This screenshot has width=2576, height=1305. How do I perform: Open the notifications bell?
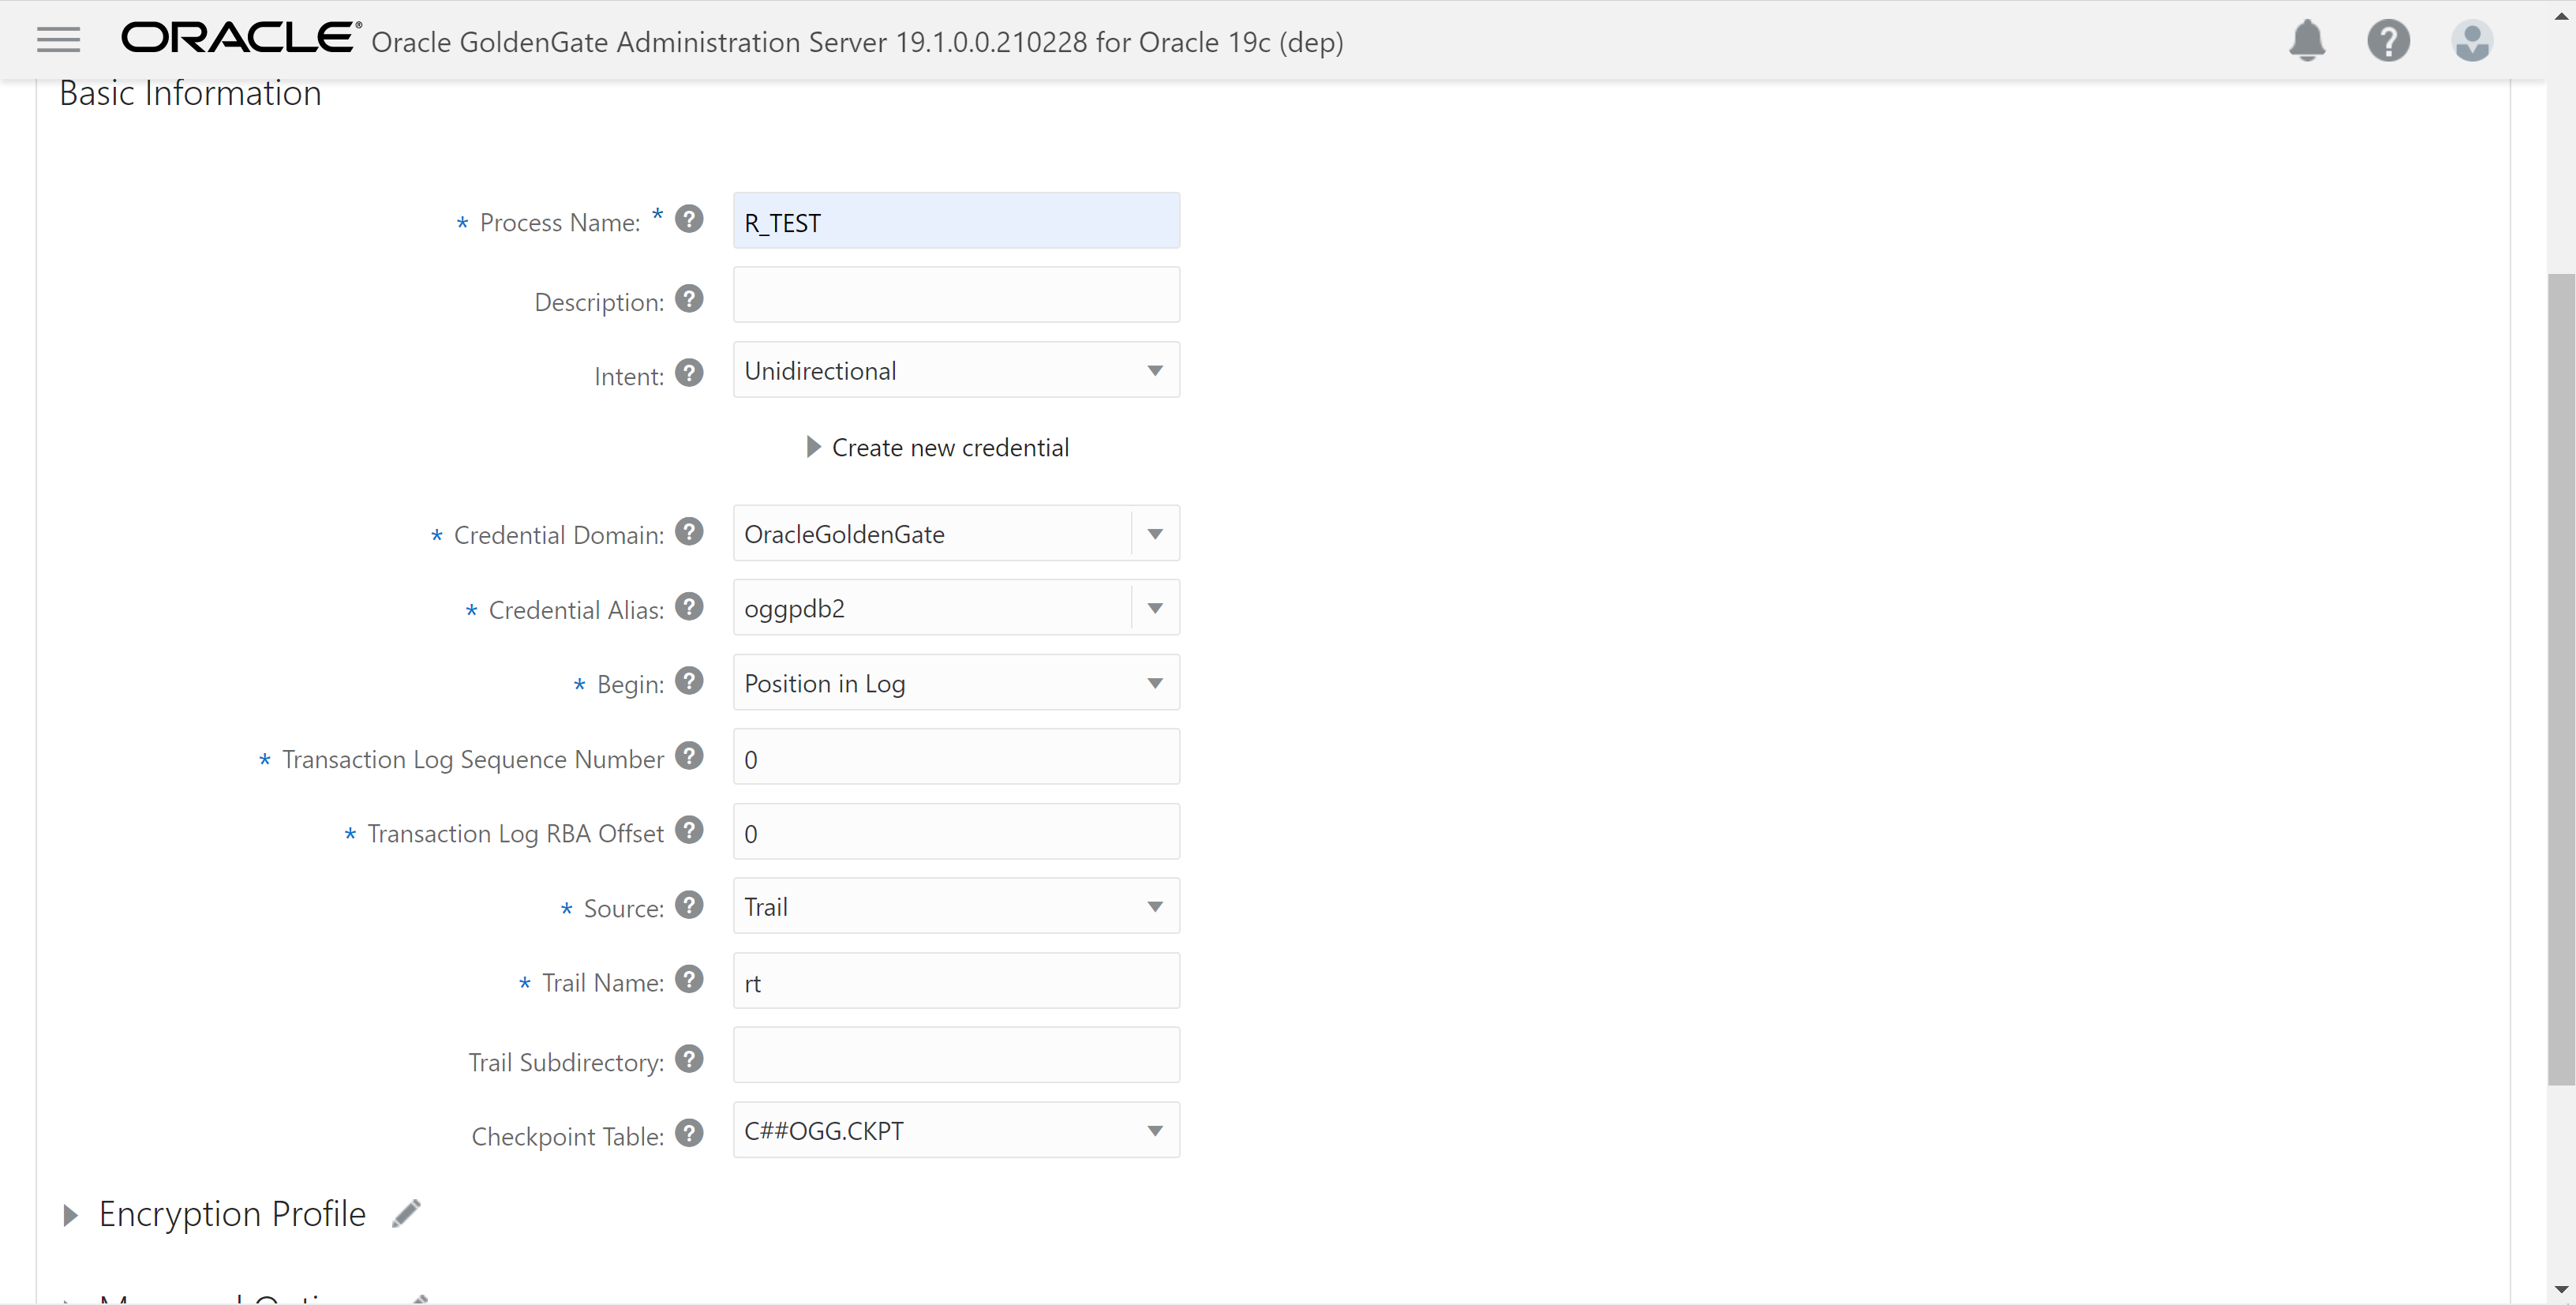[x=2306, y=41]
